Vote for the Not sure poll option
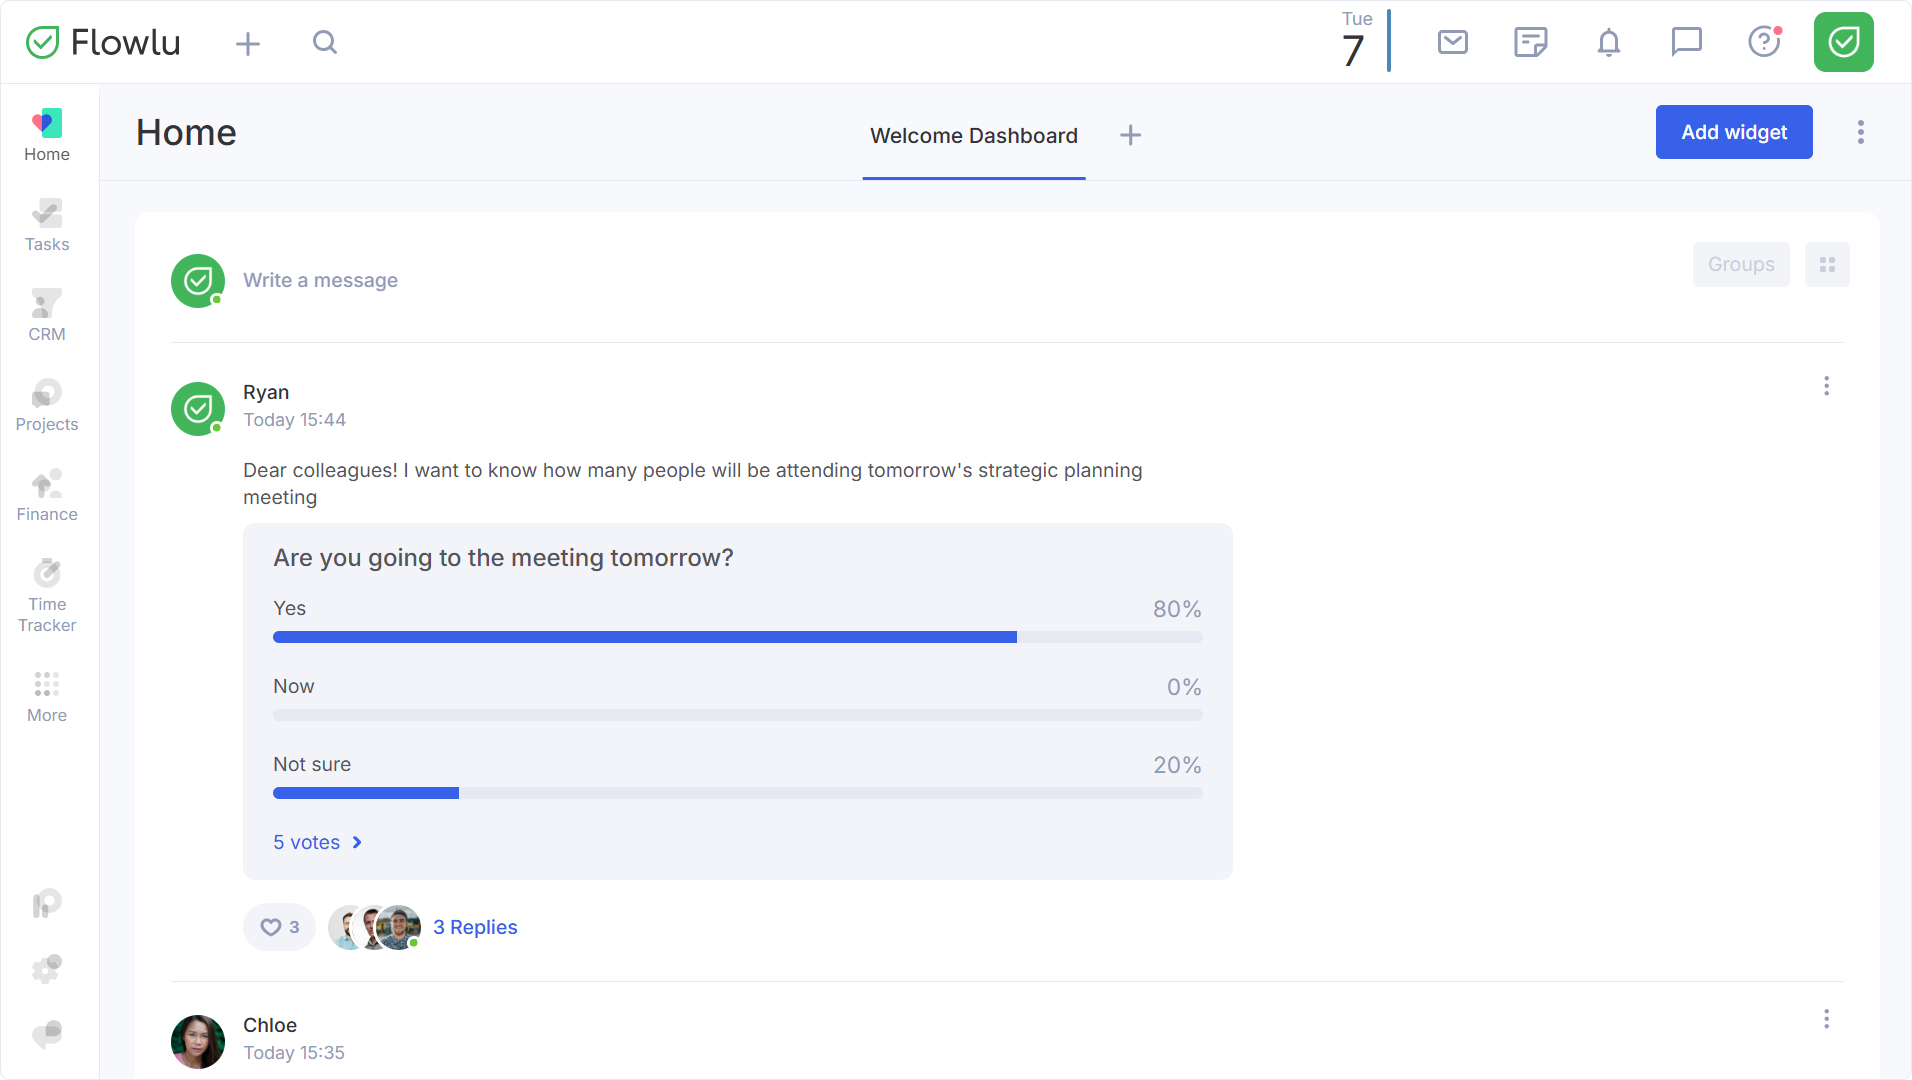 point(737,777)
